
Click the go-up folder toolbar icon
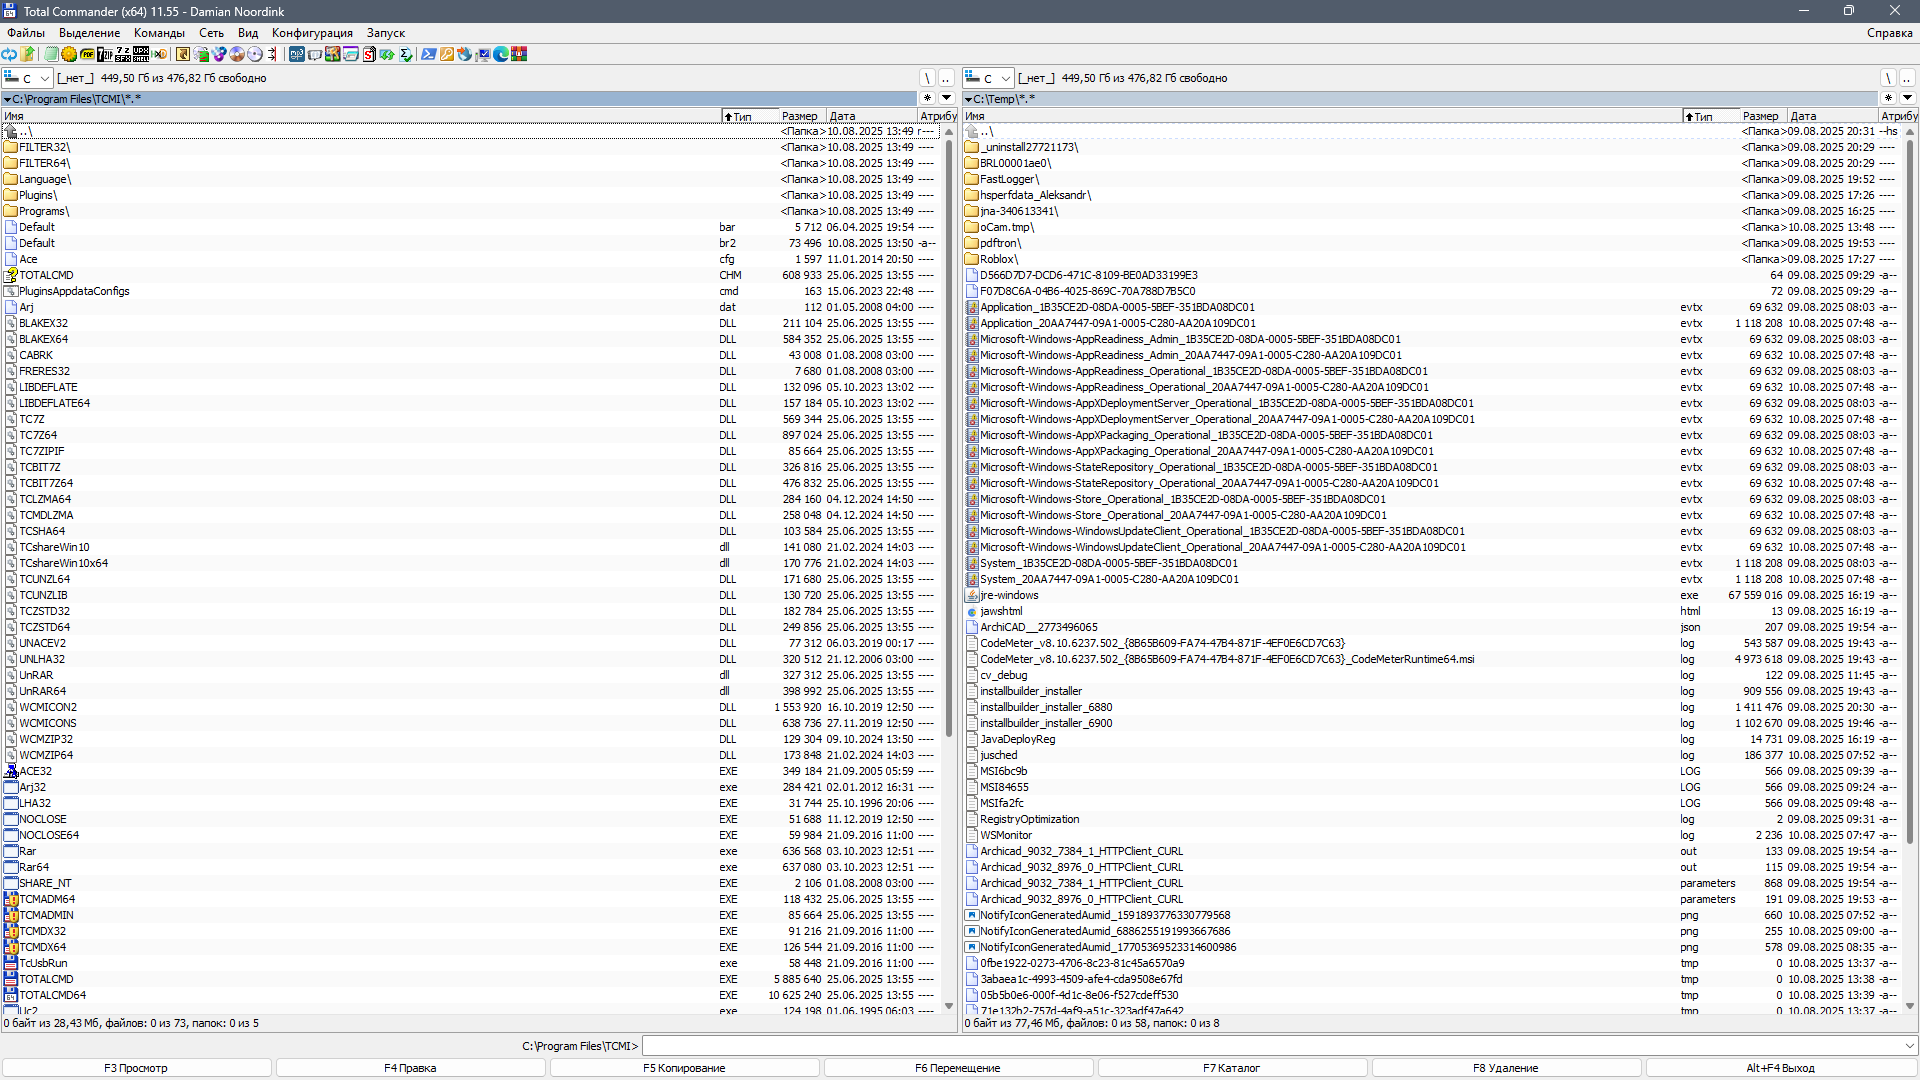coord(27,54)
